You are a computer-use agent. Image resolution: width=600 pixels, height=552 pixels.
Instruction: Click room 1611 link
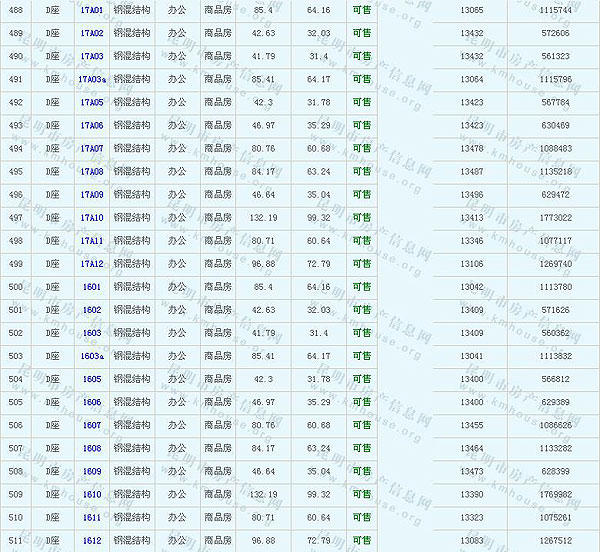92,518
